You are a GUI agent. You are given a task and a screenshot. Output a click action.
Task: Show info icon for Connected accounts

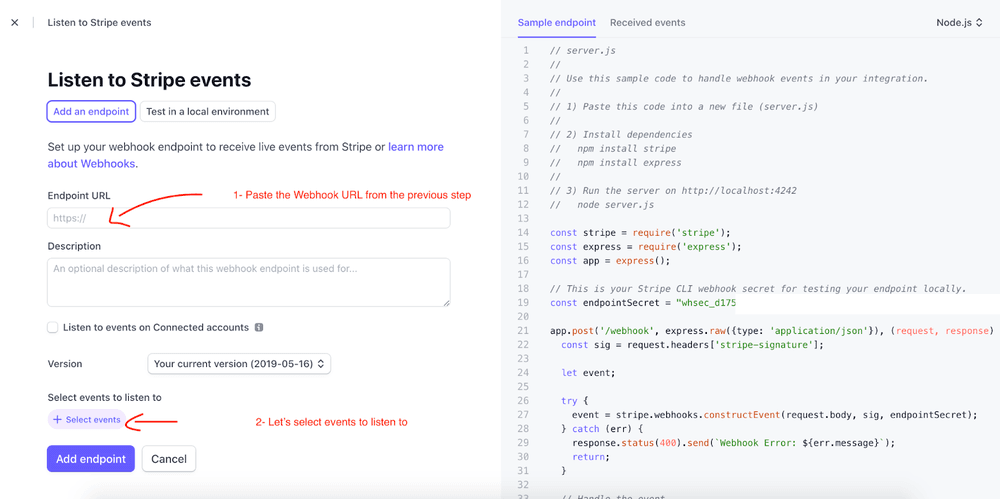coord(259,327)
